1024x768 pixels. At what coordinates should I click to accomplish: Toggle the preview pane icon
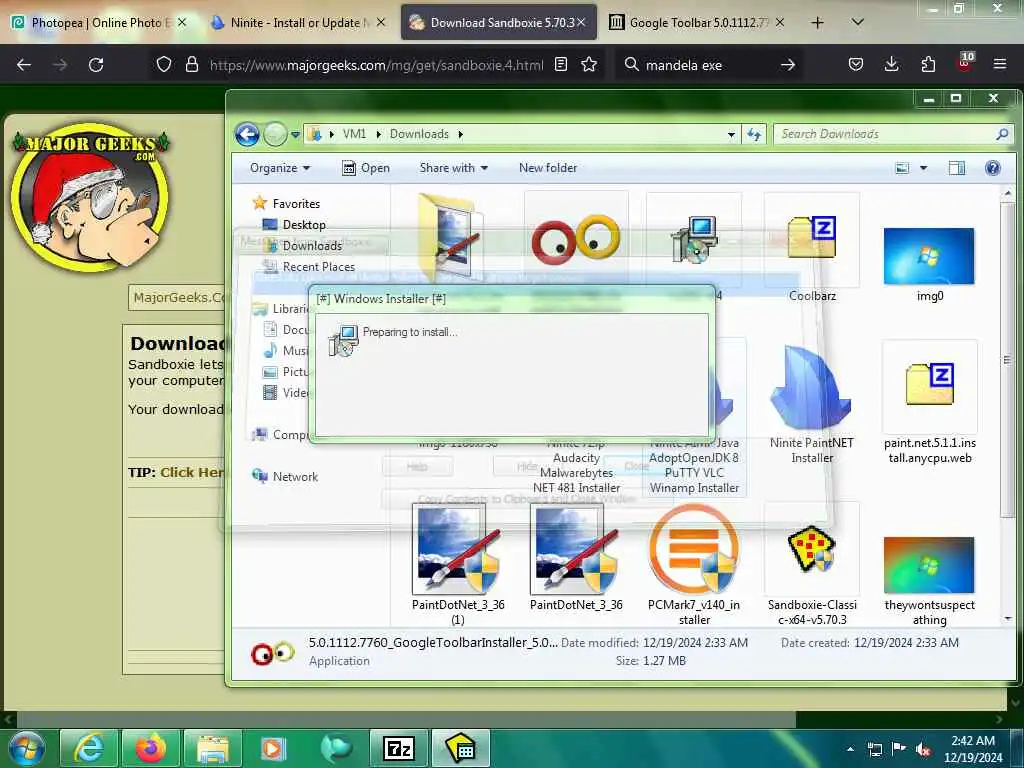(x=957, y=168)
